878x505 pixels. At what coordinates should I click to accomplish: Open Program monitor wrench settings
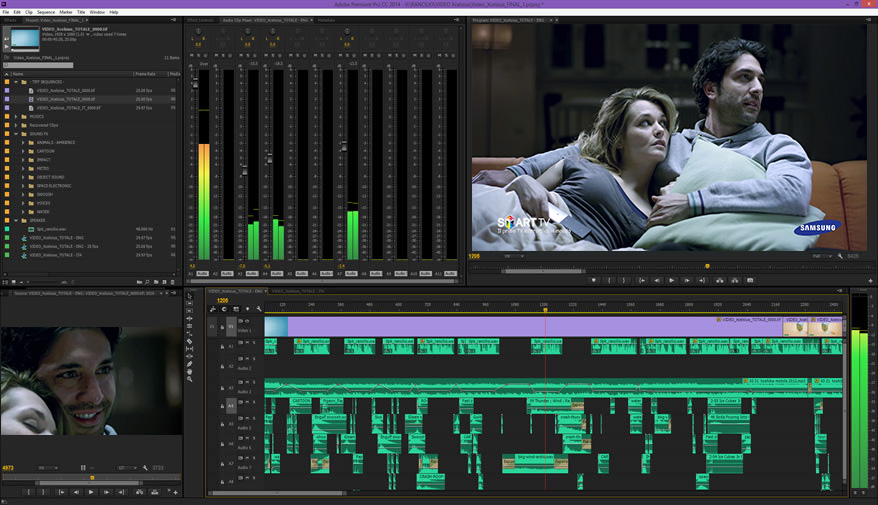pos(840,256)
